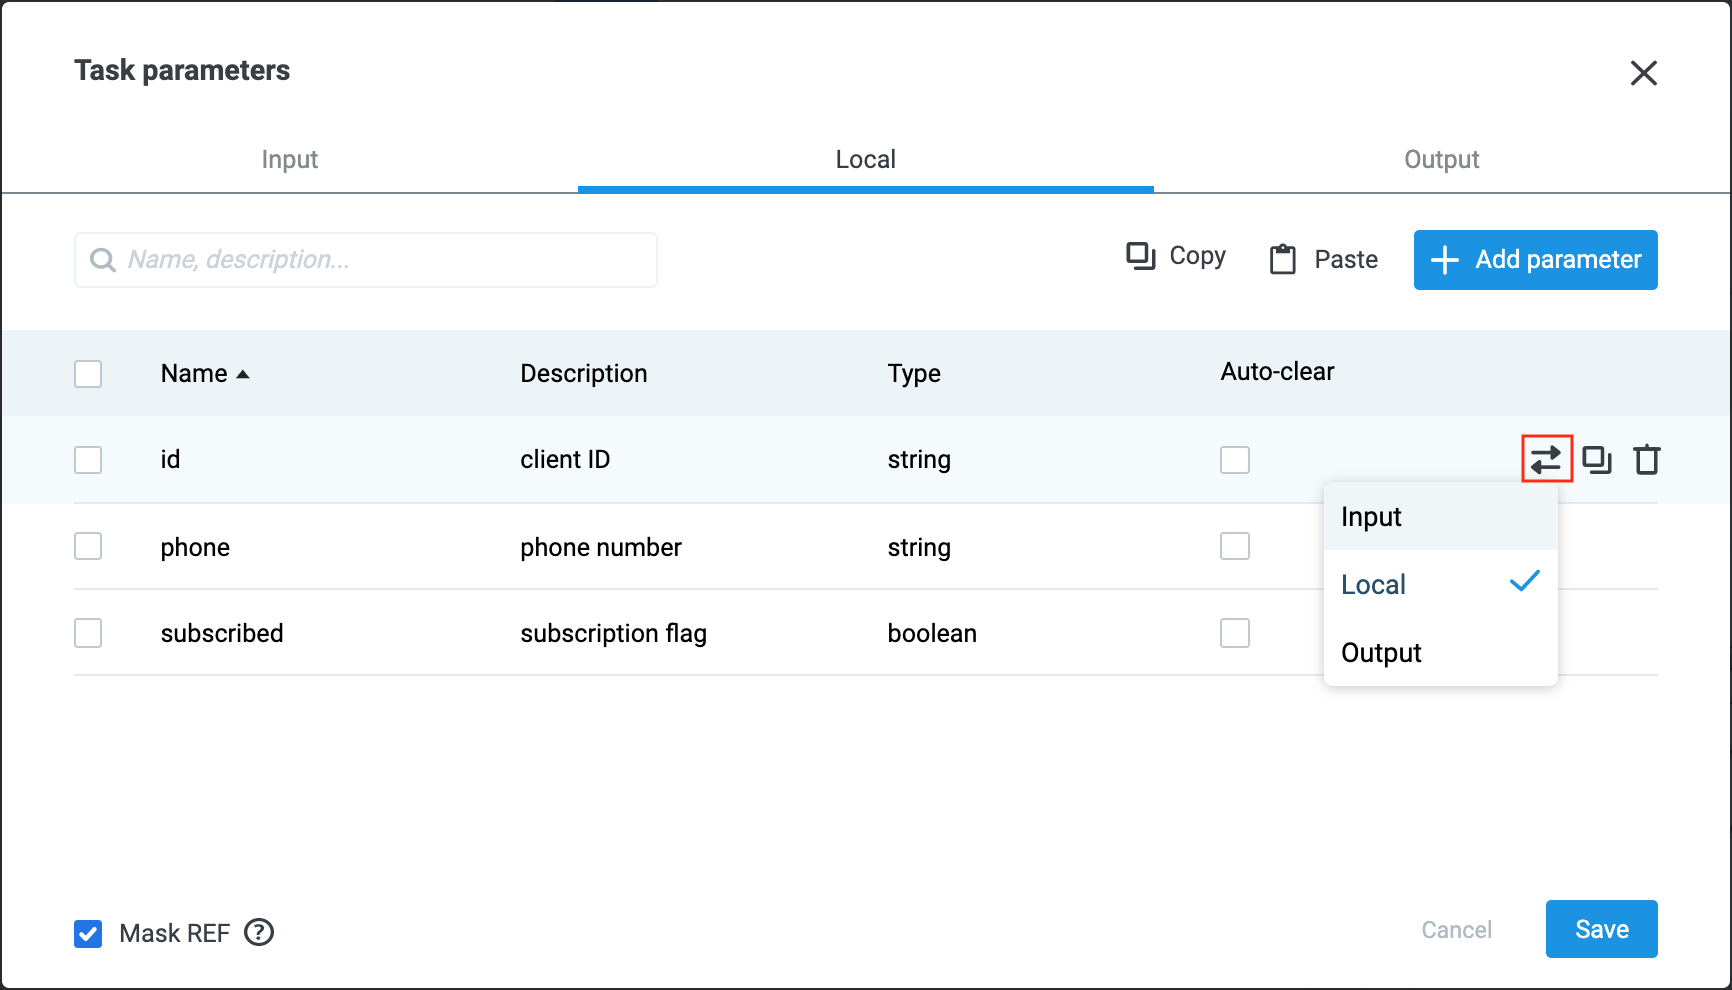Viewport: 1732px width, 990px height.
Task: Click the Type column header
Action: click(914, 373)
